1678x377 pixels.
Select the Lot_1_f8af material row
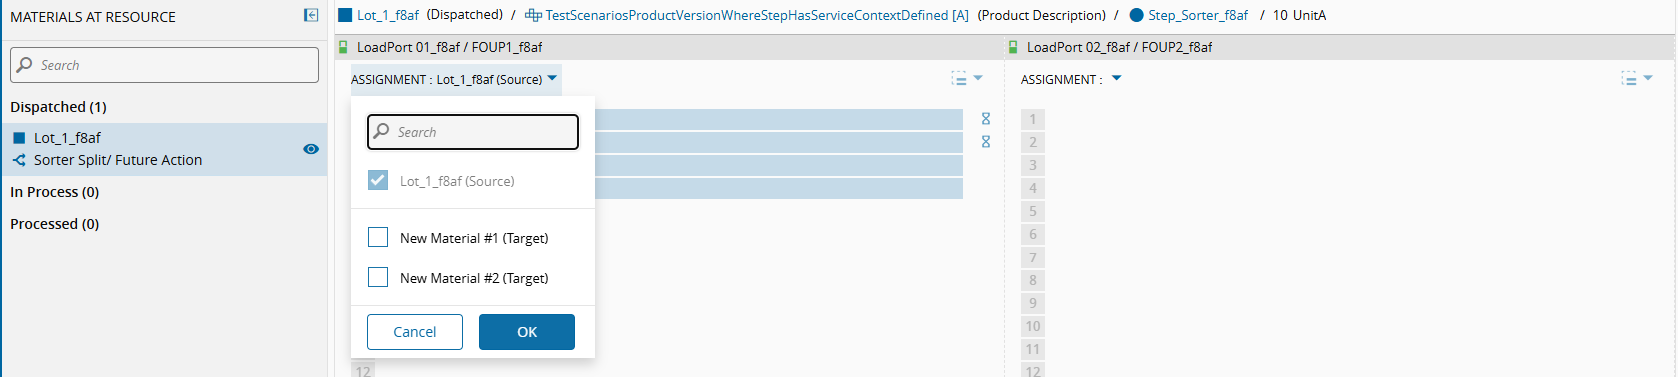coord(164,149)
